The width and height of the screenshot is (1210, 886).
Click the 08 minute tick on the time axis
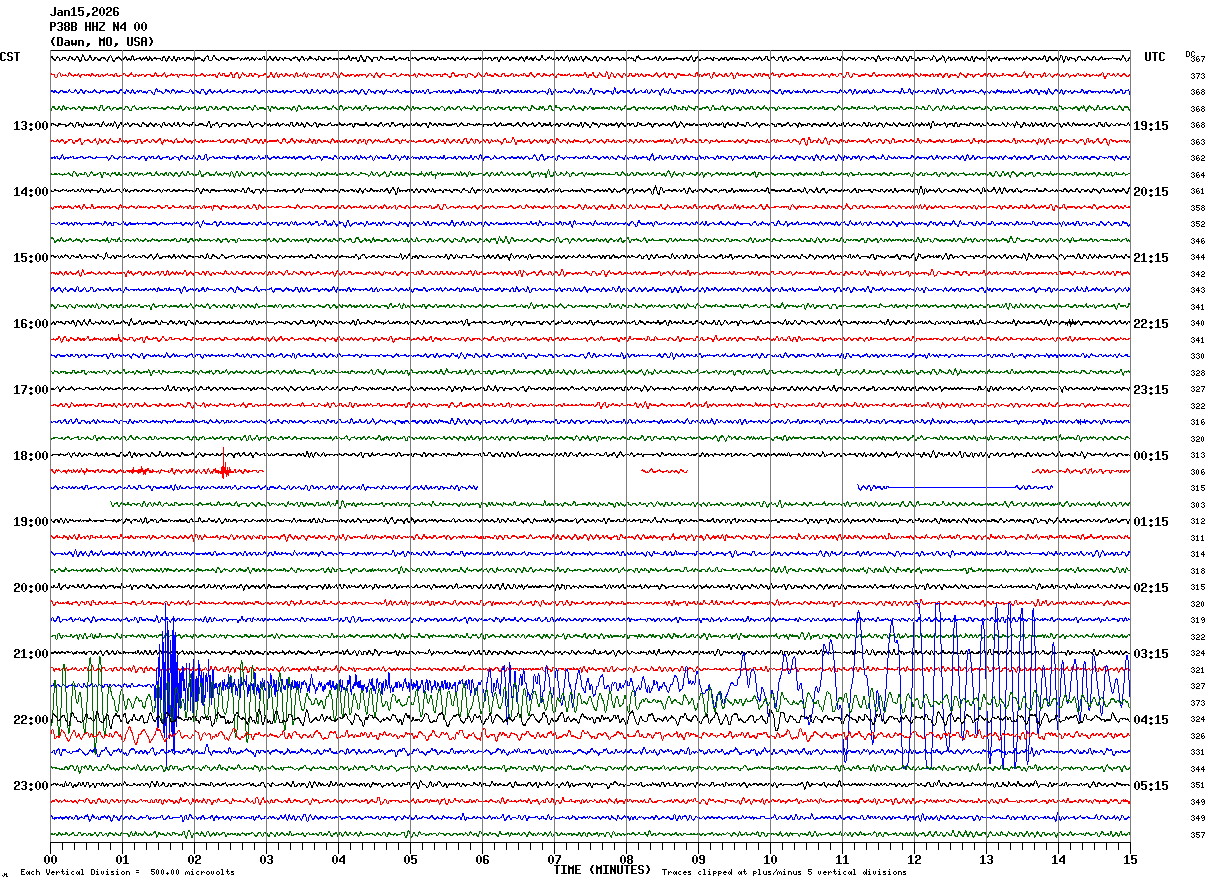[626, 859]
